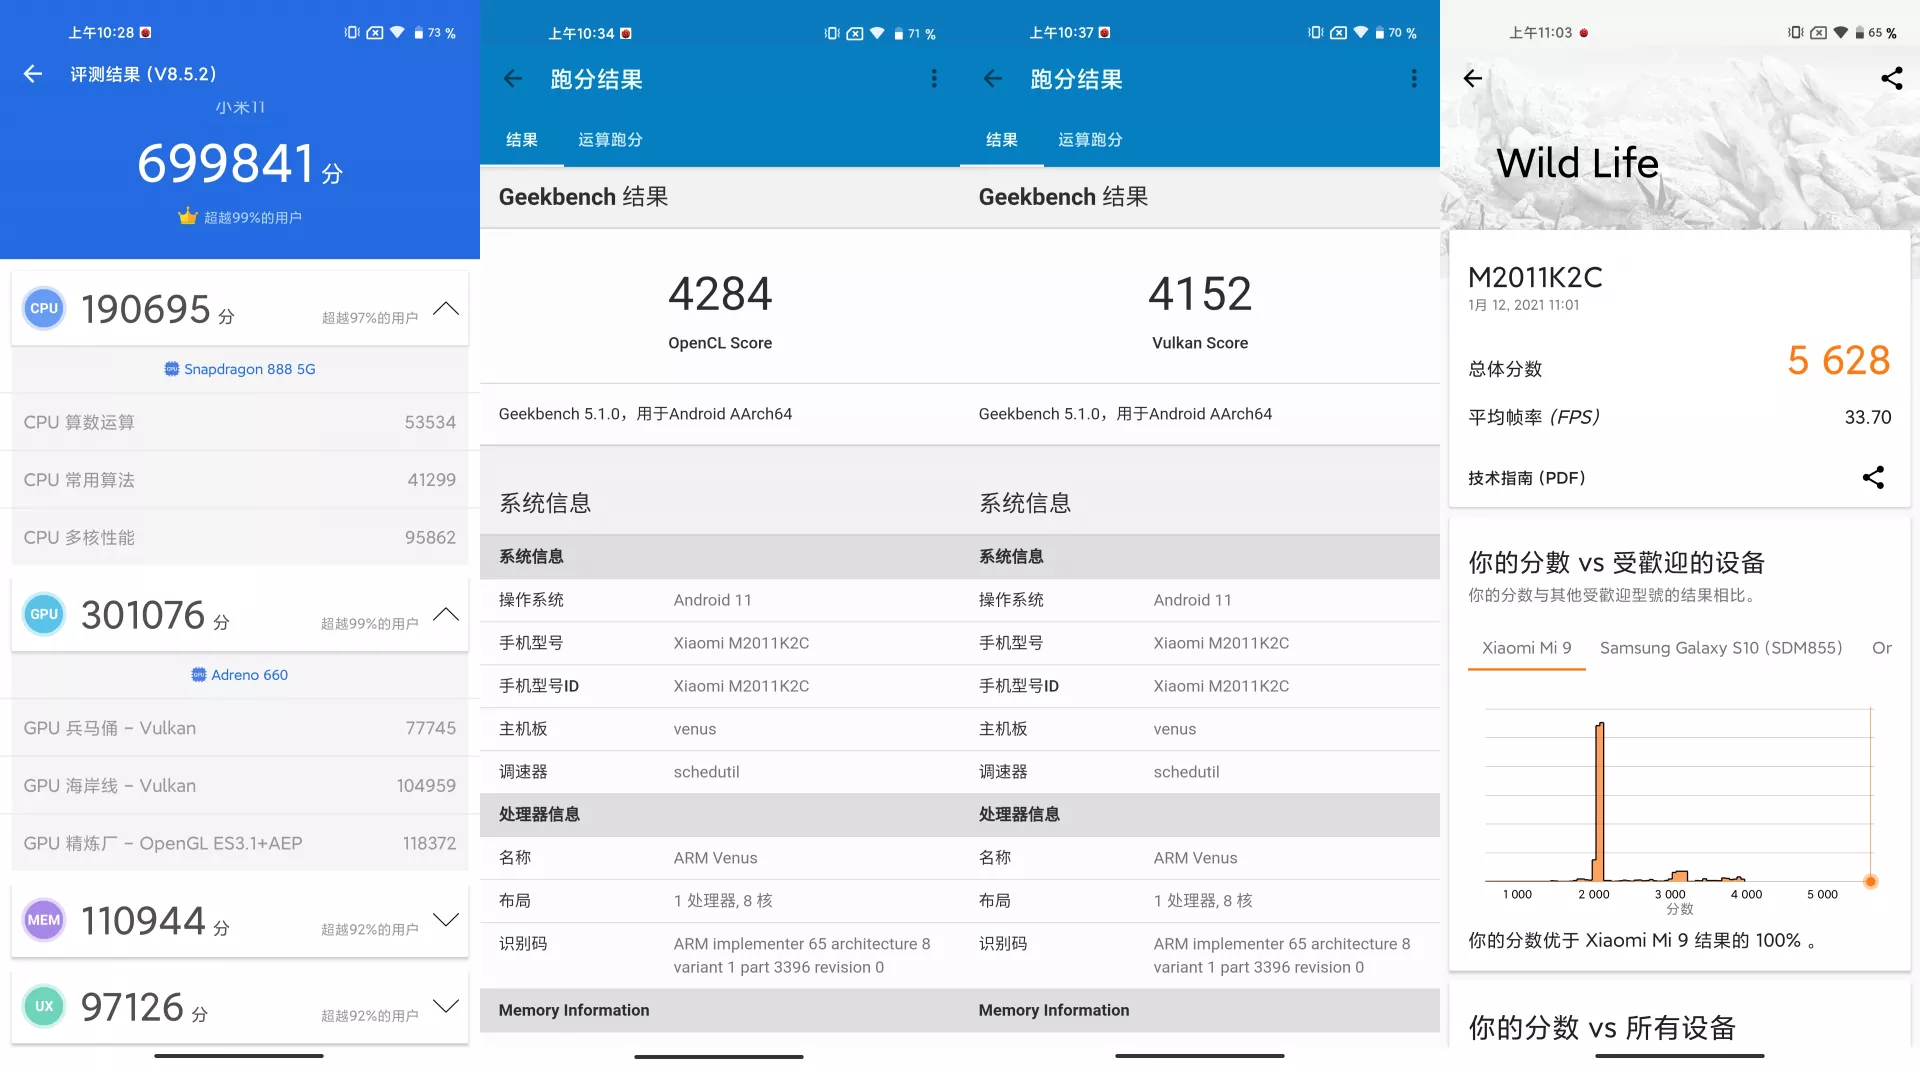Go back from AnTuTu results screen

click(33, 74)
